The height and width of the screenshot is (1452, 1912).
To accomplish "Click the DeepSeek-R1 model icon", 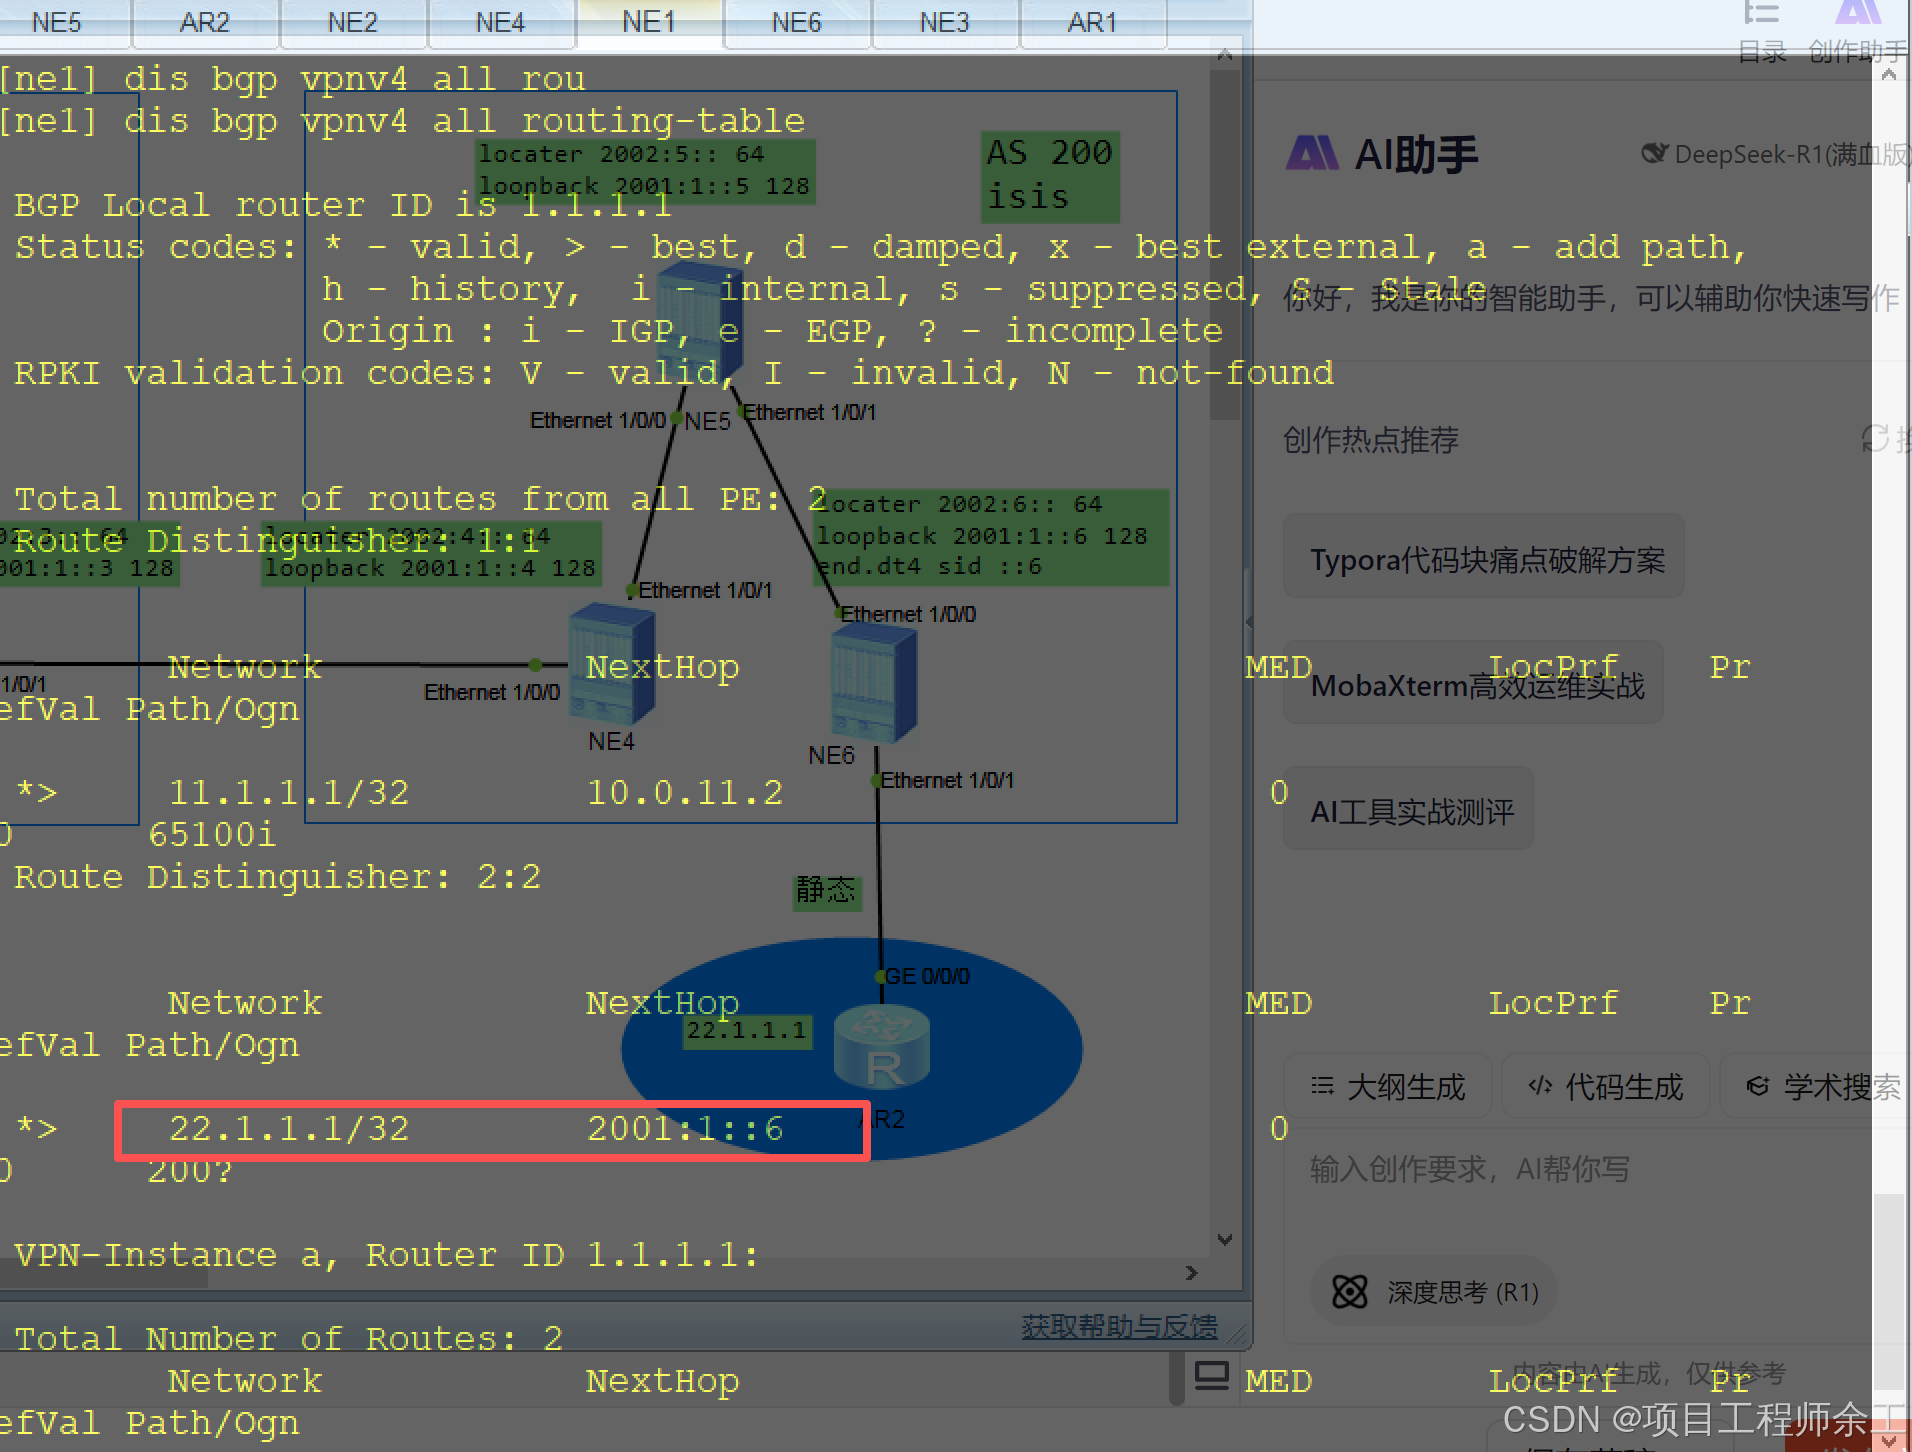I will [x=1654, y=154].
